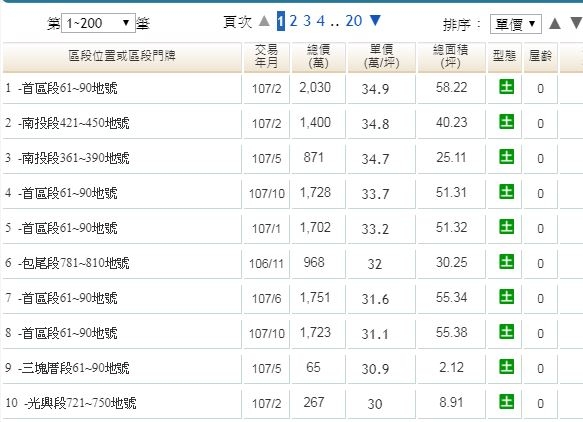Click area 25.11 cell

(451, 158)
